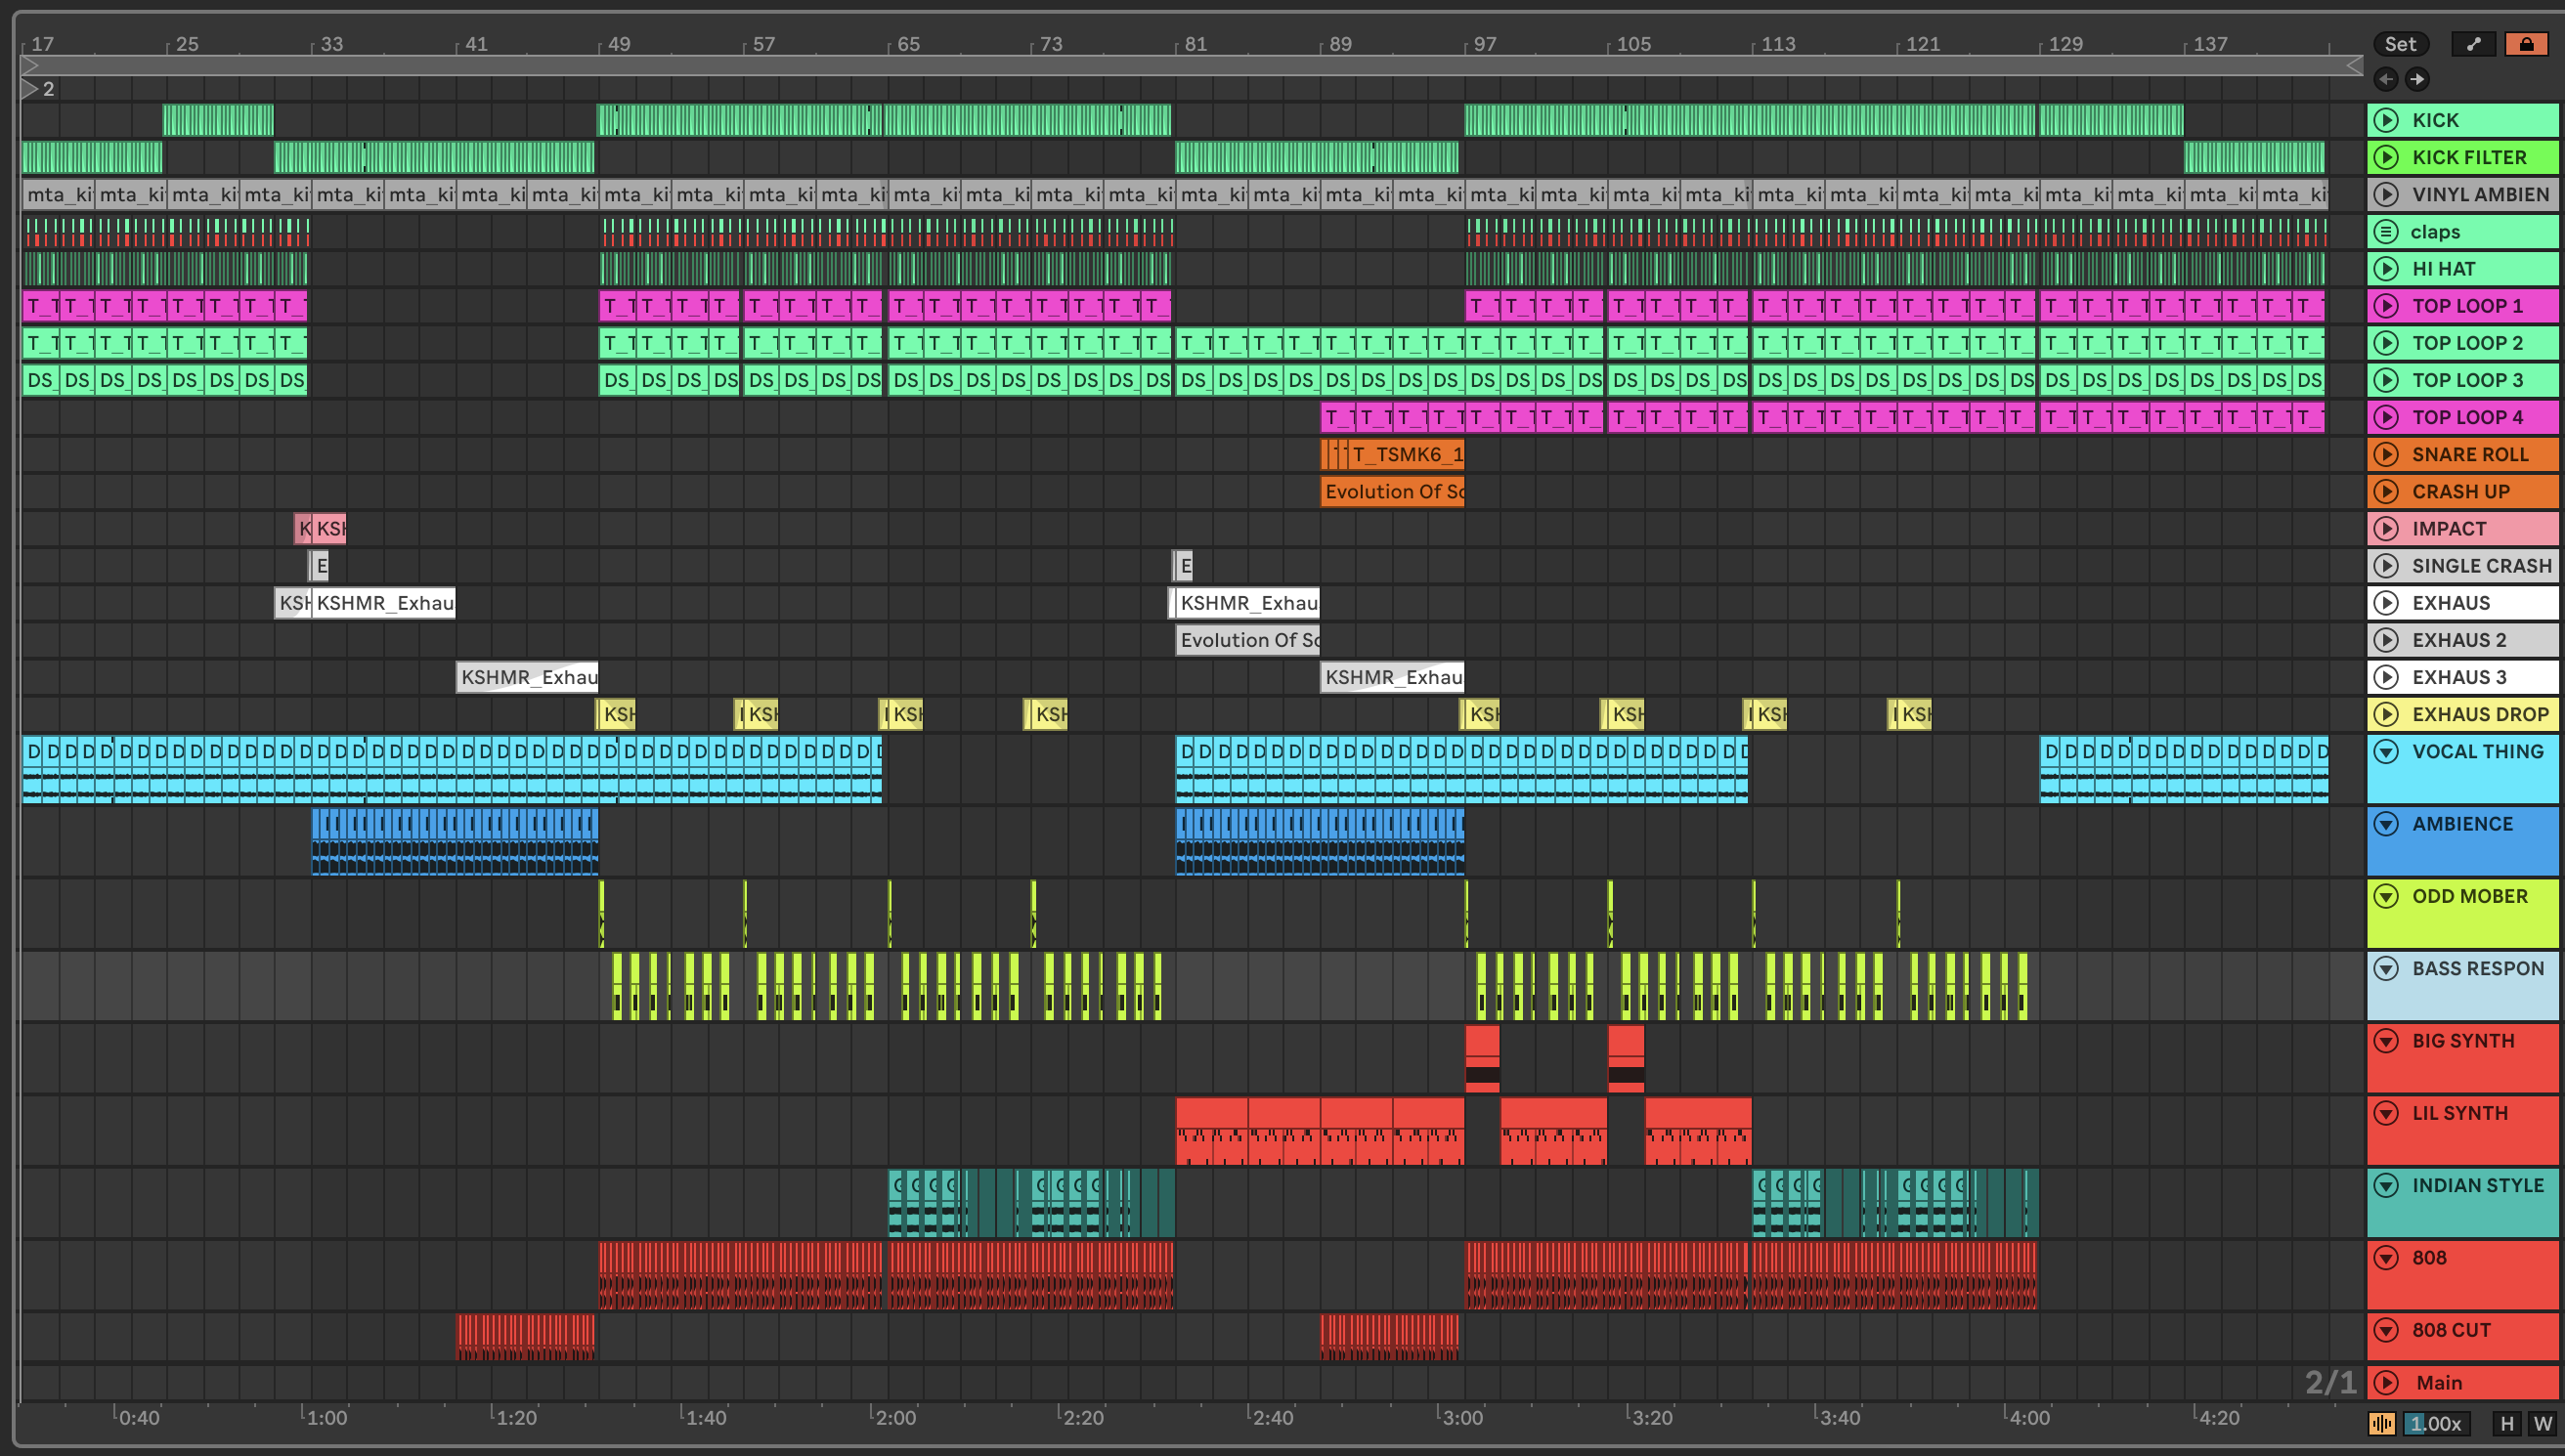
Task: Click the KICK track play icon
Action: pyautogui.click(x=2386, y=120)
